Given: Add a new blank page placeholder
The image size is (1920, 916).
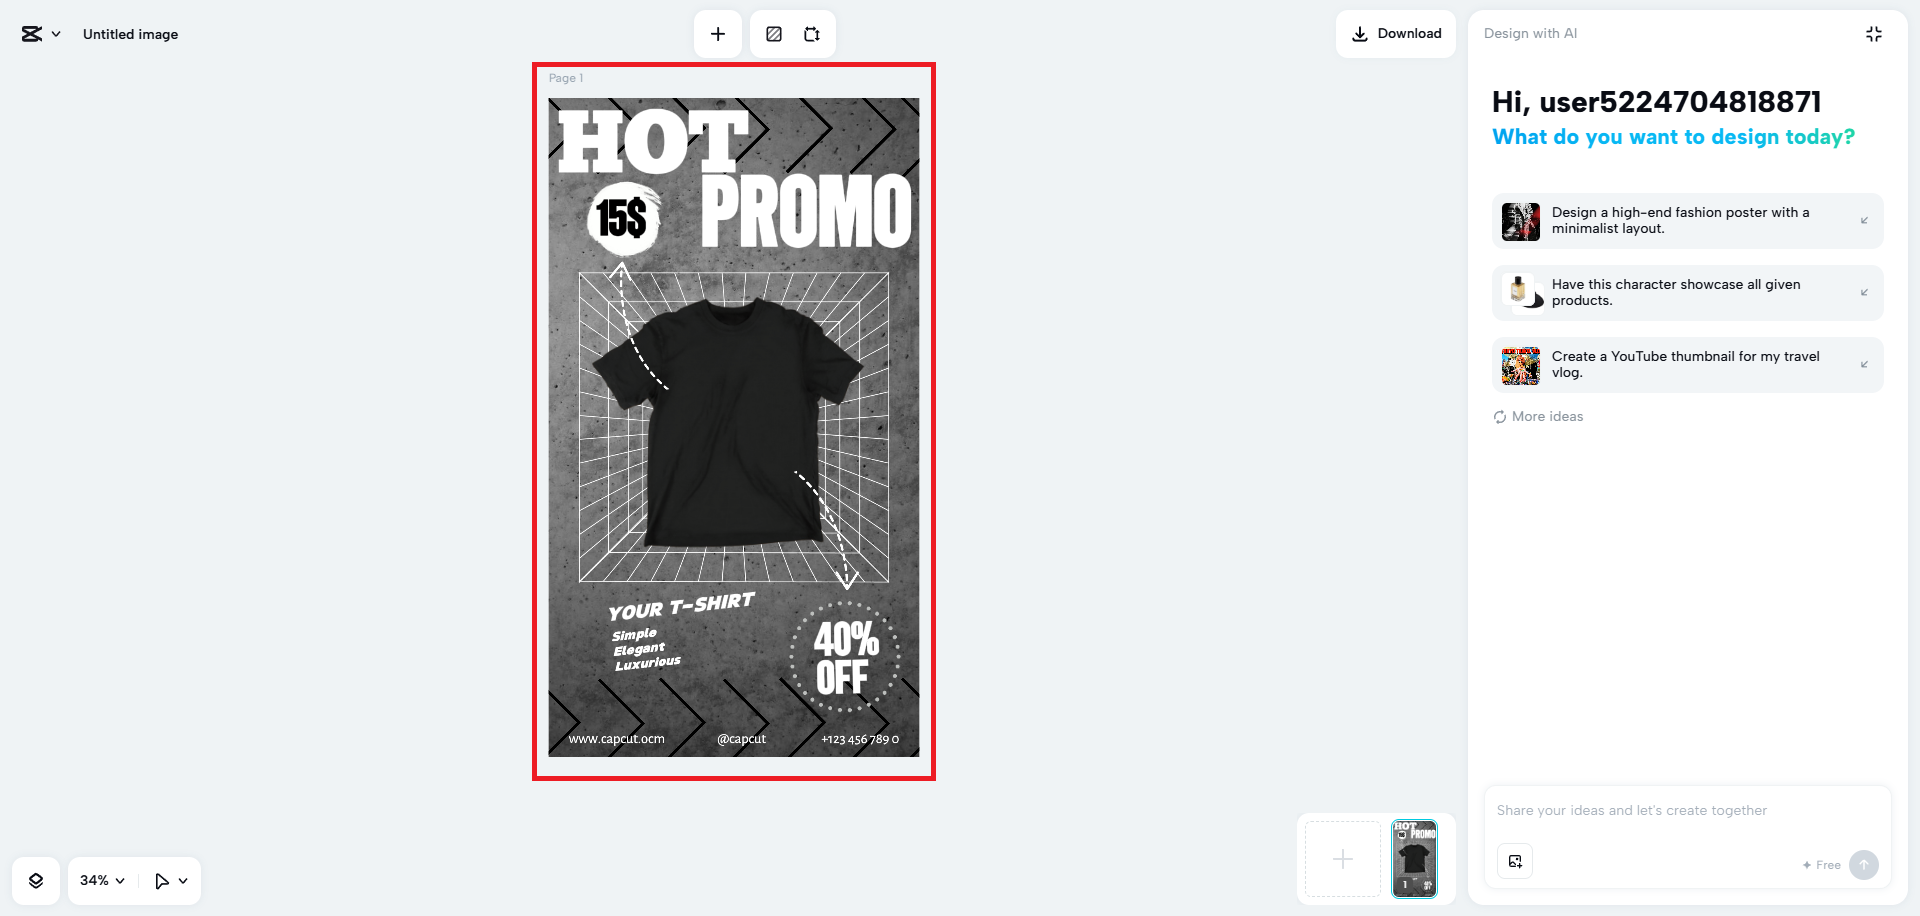Looking at the screenshot, I should [x=1343, y=859].
